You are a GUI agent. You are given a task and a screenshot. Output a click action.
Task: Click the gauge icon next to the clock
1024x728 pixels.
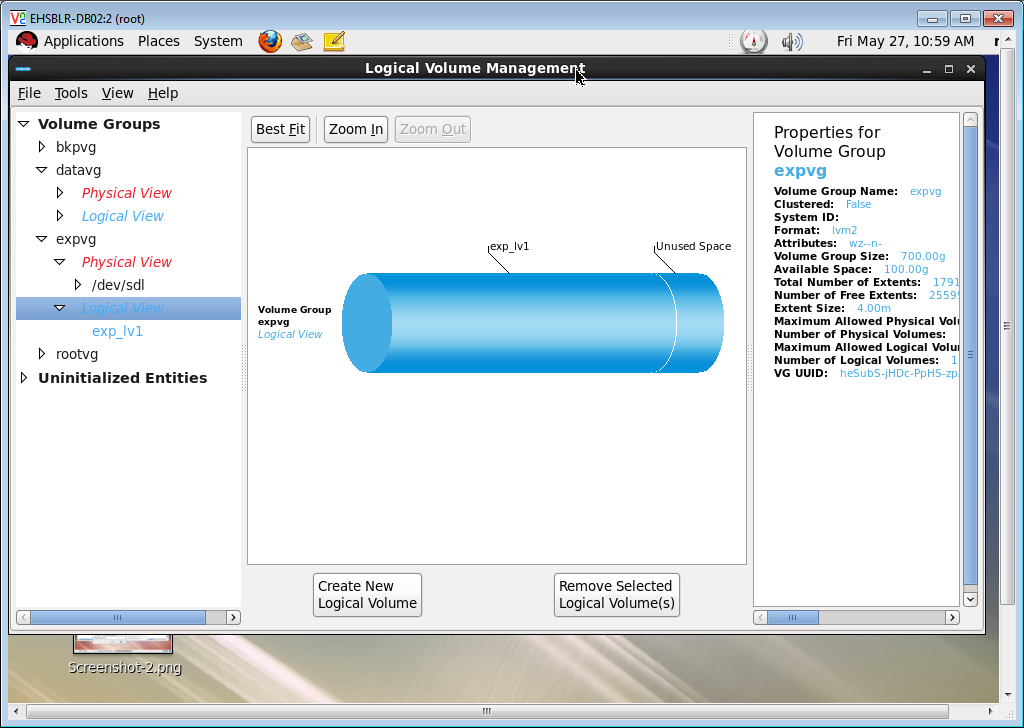coord(752,41)
